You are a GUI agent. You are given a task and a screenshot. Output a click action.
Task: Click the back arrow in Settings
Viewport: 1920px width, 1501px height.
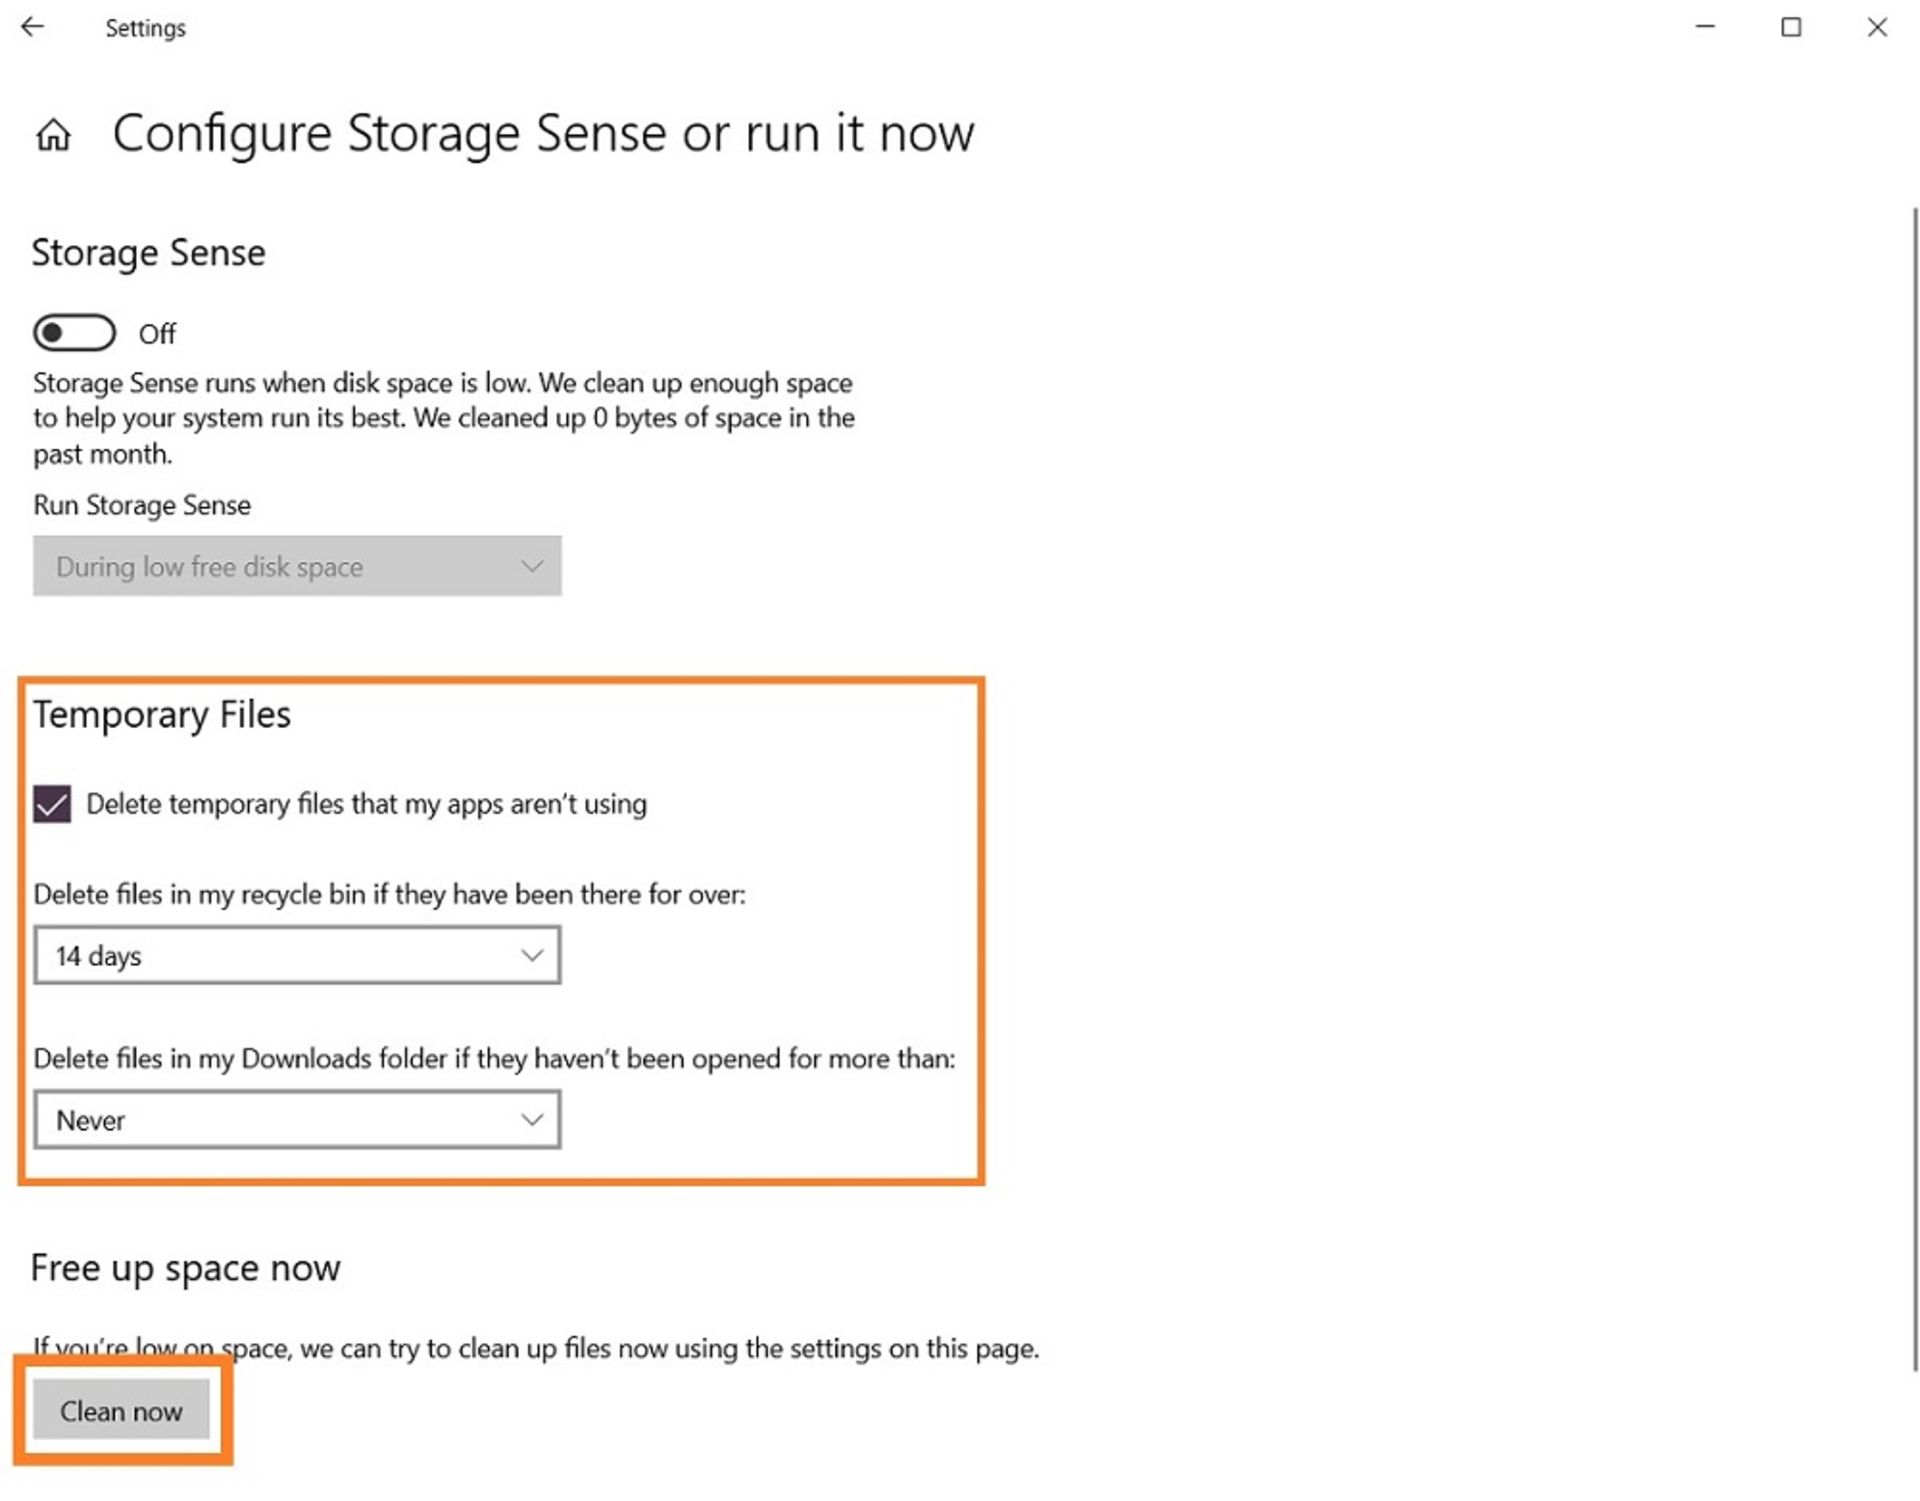click(x=33, y=27)
